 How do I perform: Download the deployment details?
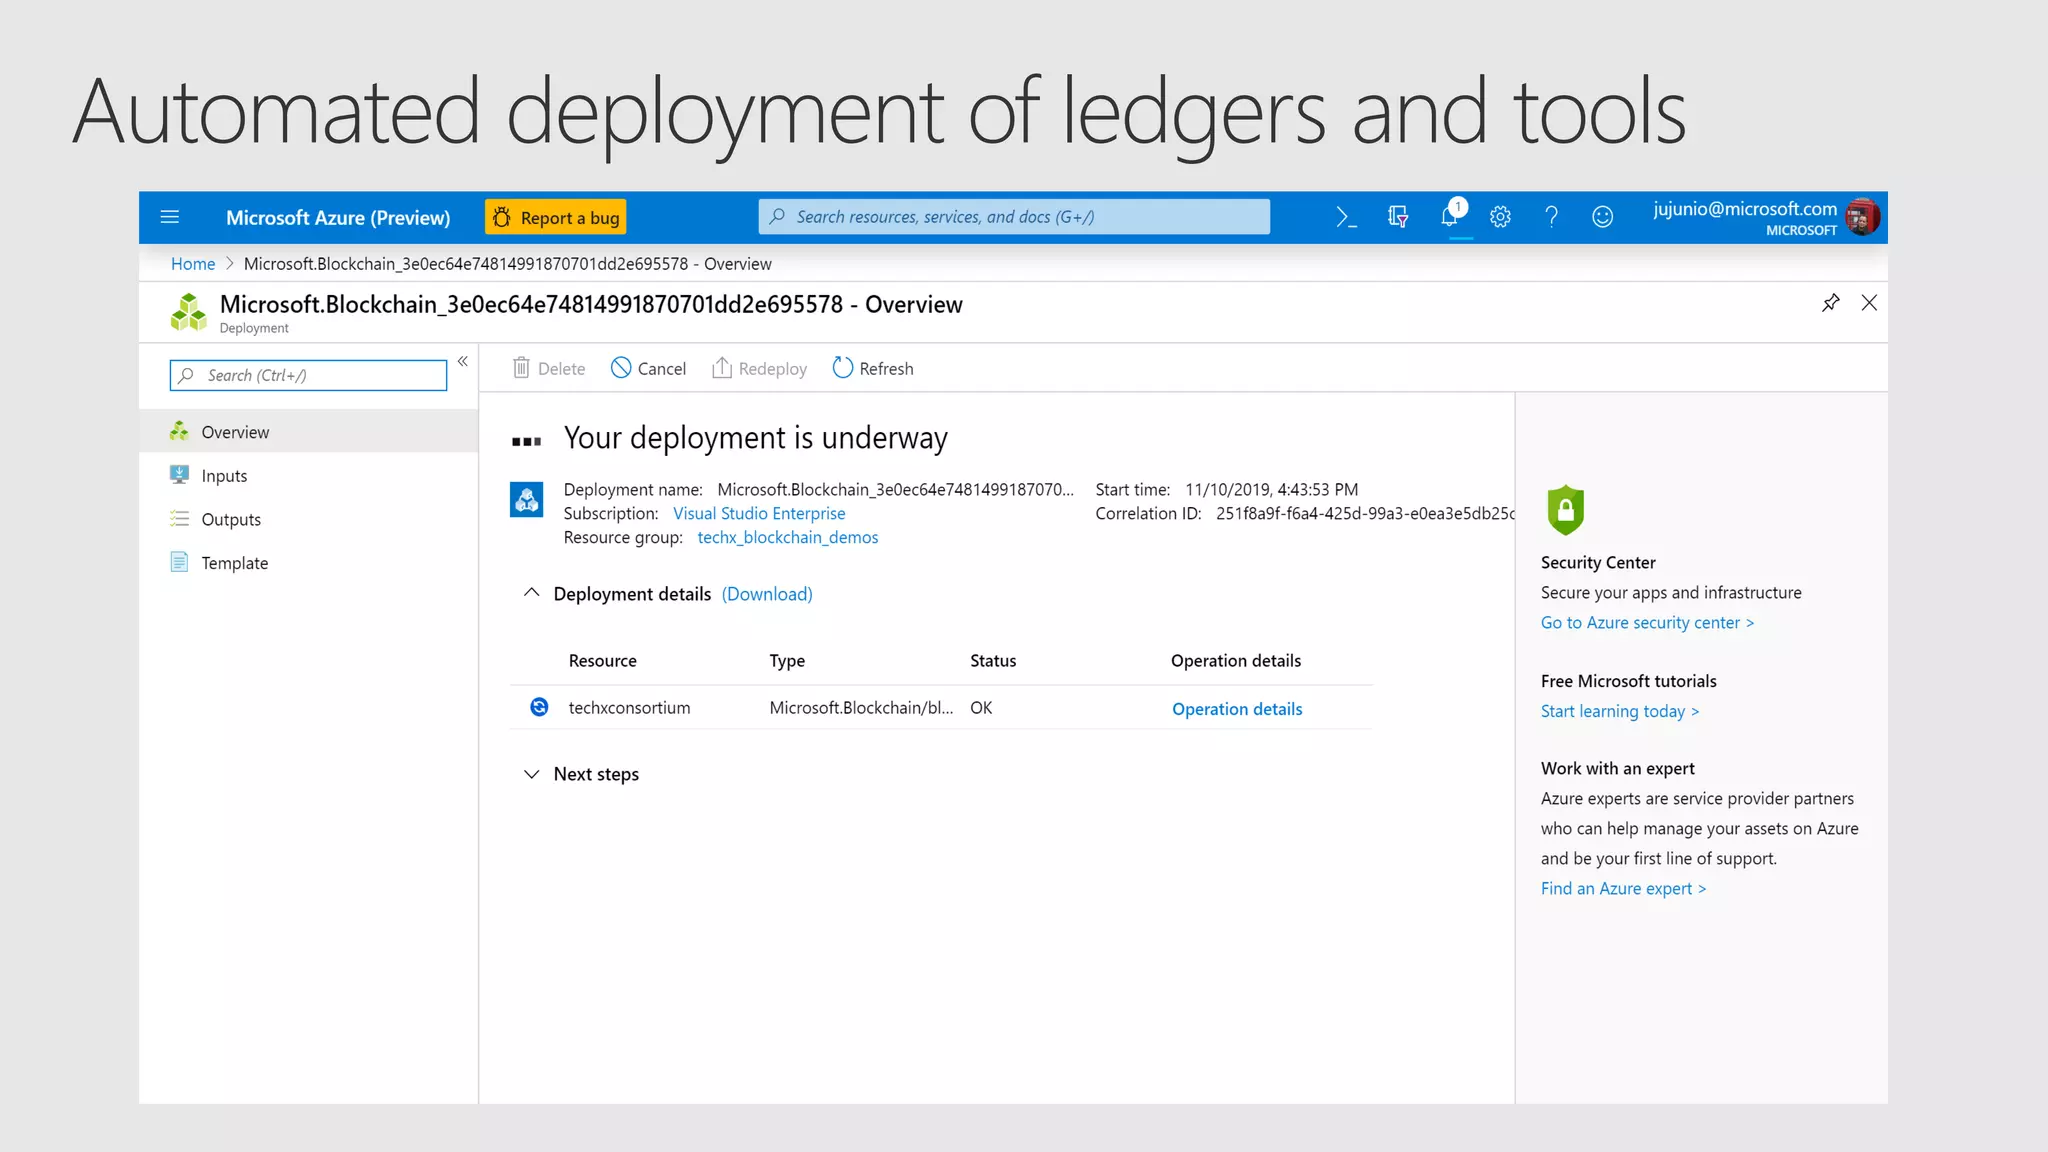point(767,594)
